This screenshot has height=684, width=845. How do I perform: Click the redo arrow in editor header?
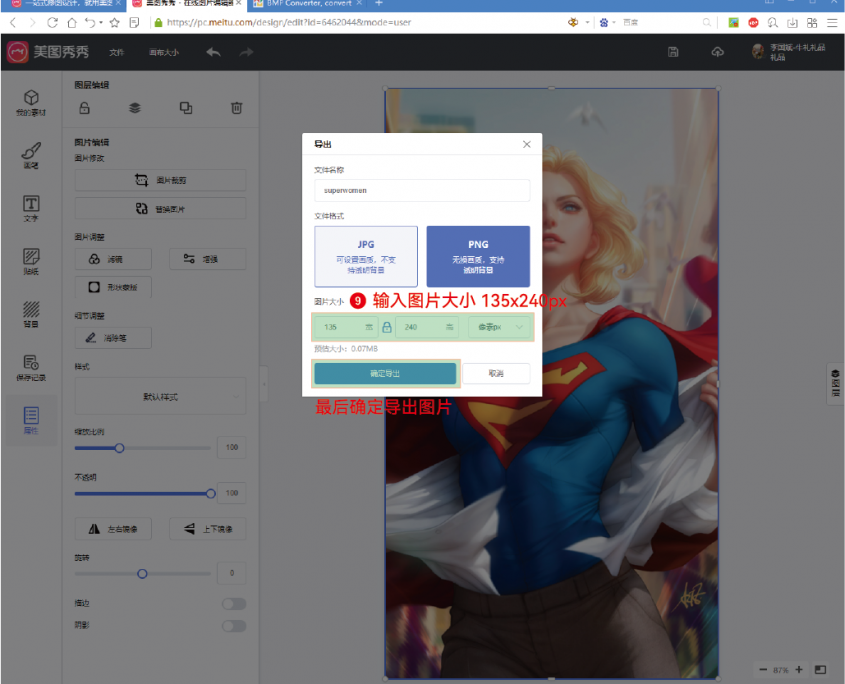click(246, 52)
